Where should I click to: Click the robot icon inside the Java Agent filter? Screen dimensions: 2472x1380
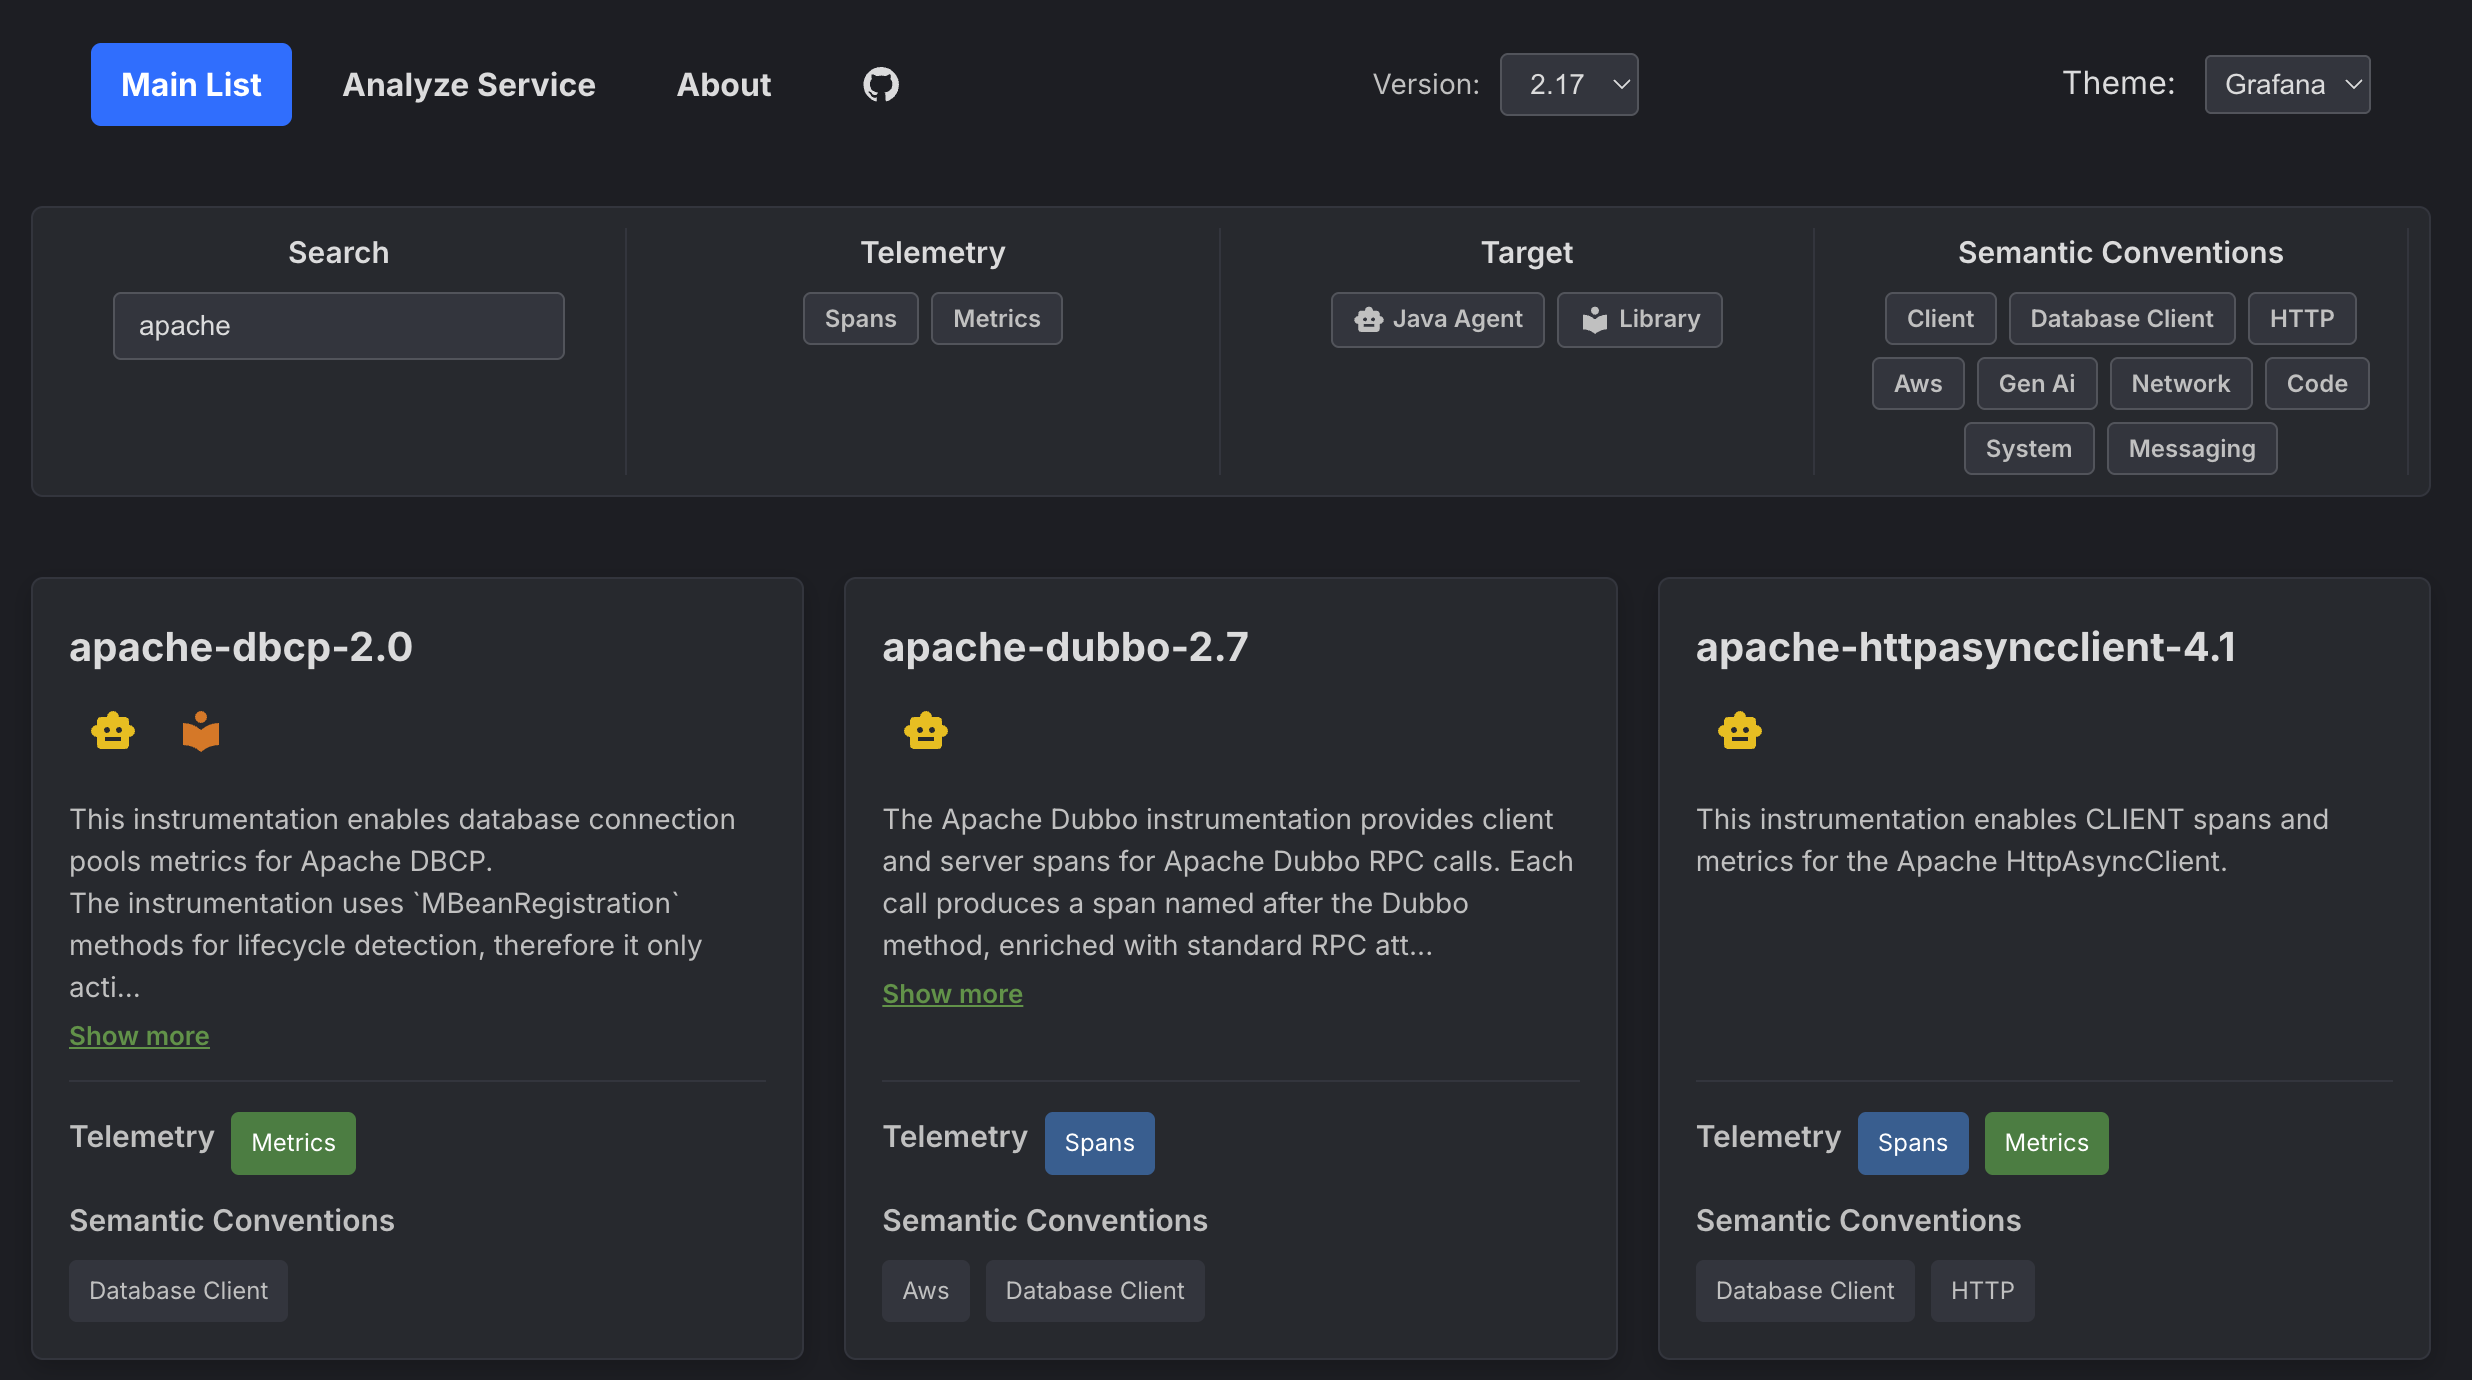(1368, 320)
